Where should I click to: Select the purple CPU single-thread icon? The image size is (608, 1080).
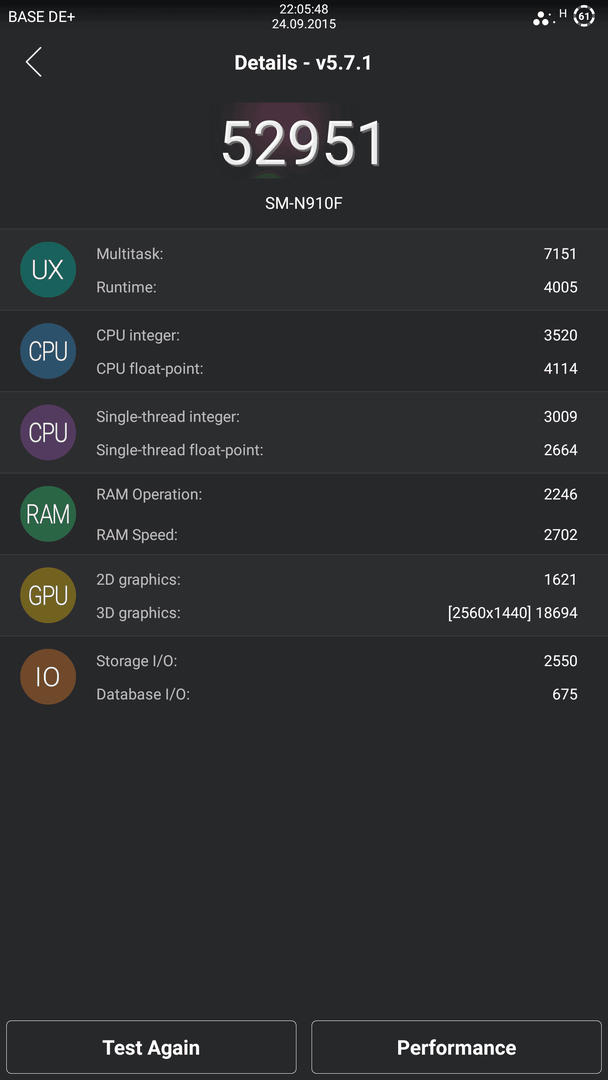point(48,433)
